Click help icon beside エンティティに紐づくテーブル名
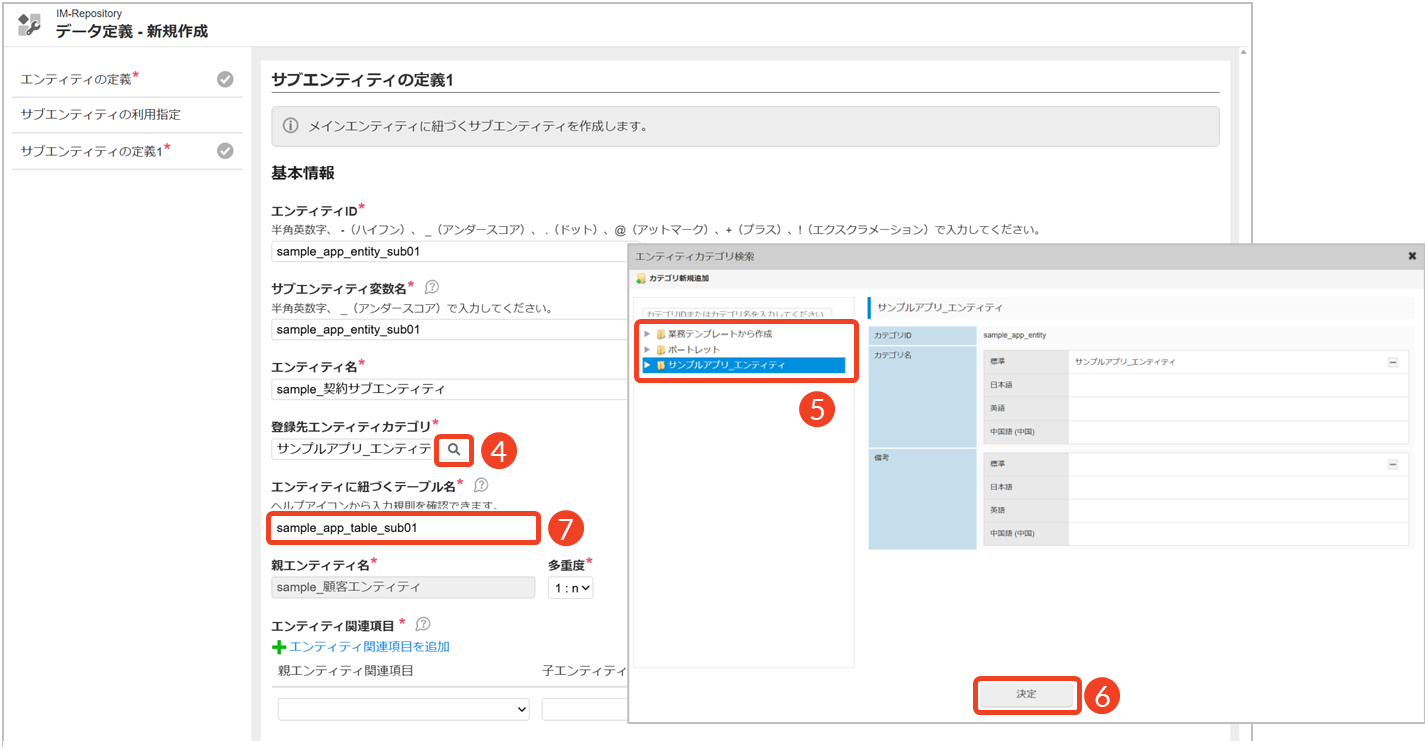The height and width of the screenshot is (750, 1425). [x=481, y=485]
